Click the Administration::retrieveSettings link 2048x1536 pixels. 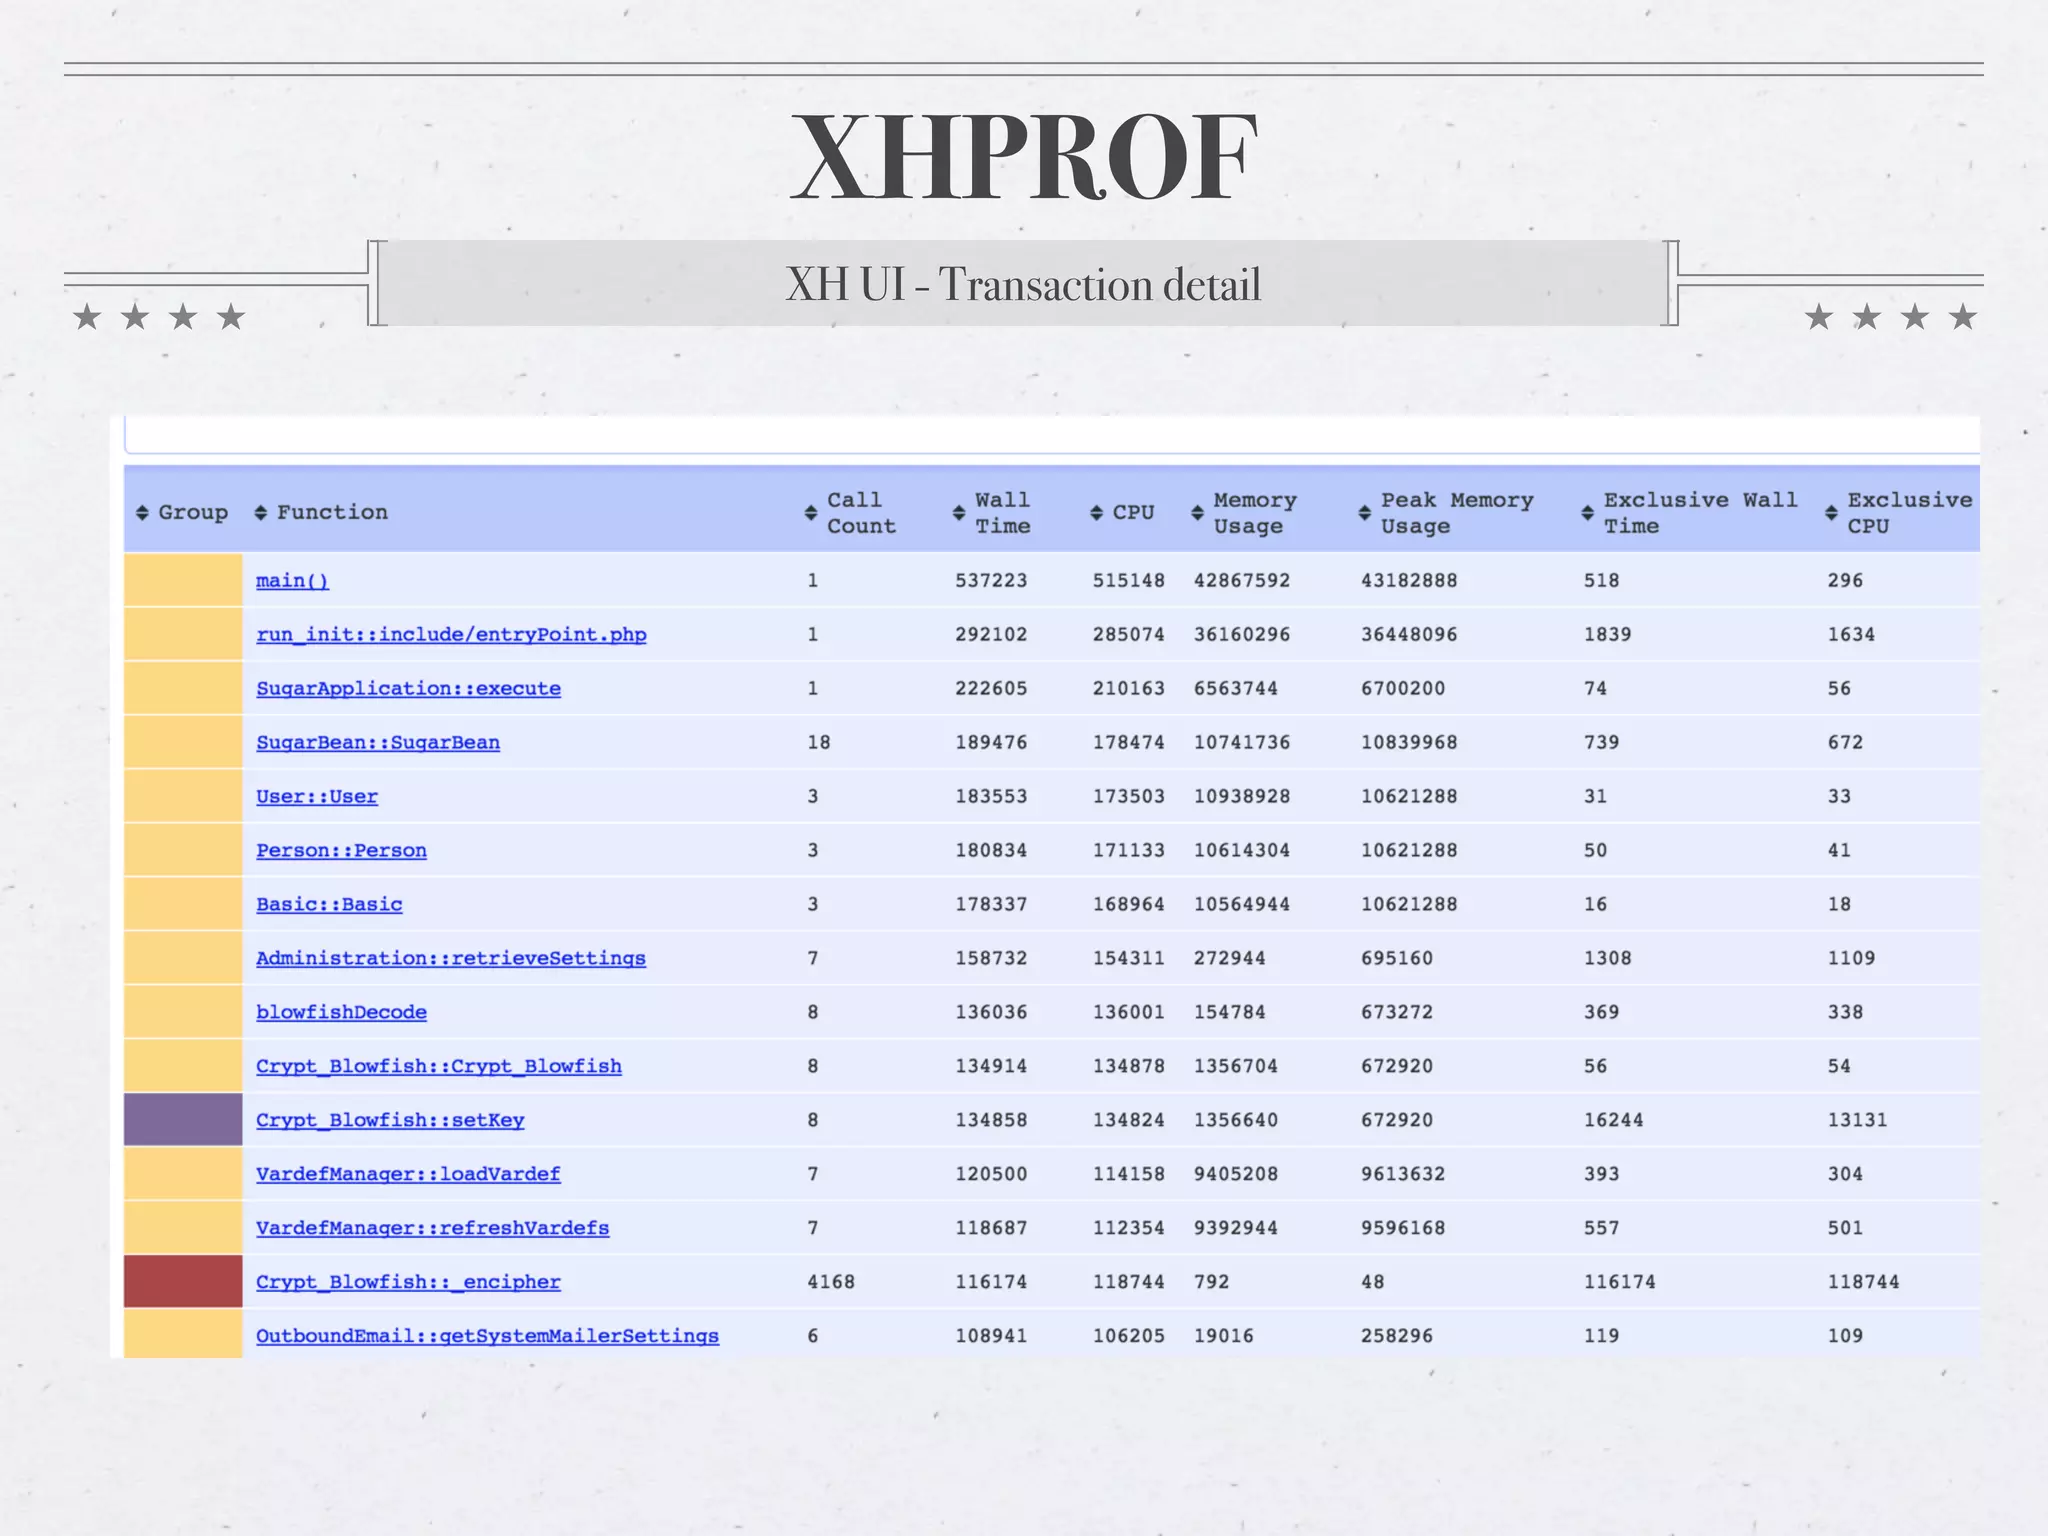451,959
